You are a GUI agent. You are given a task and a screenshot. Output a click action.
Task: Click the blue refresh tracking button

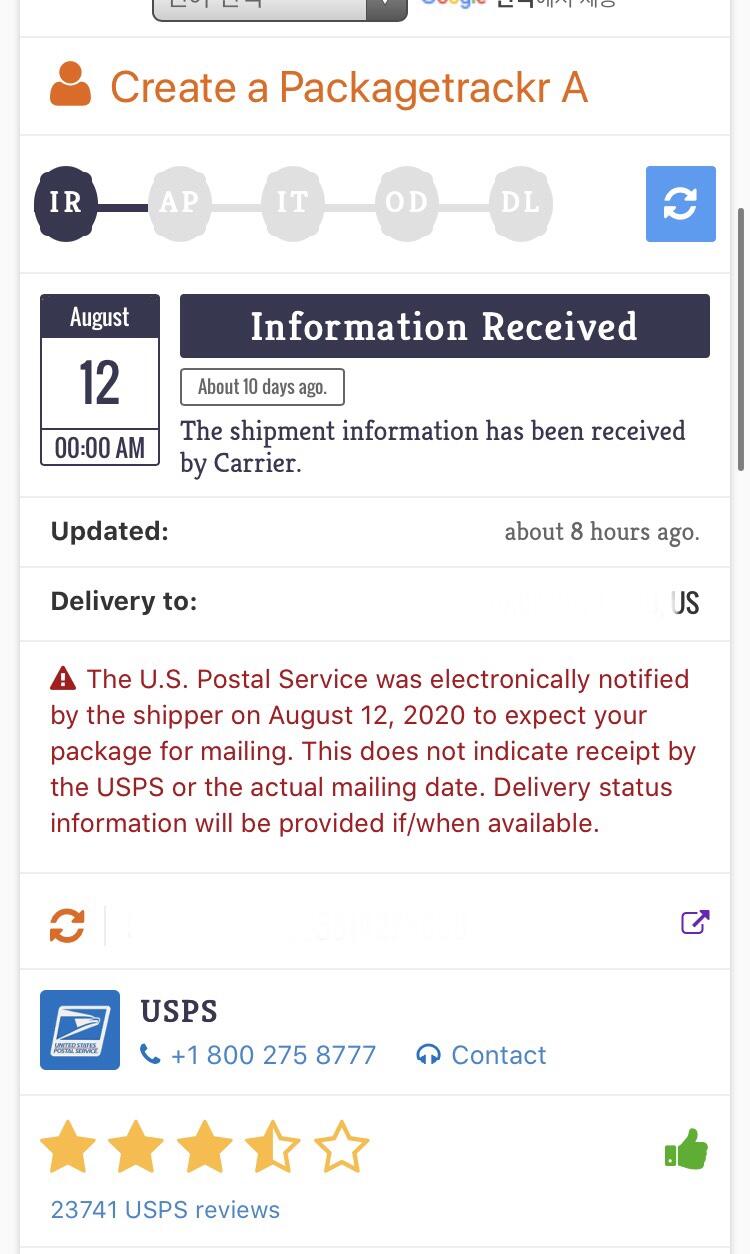point(680,204)
